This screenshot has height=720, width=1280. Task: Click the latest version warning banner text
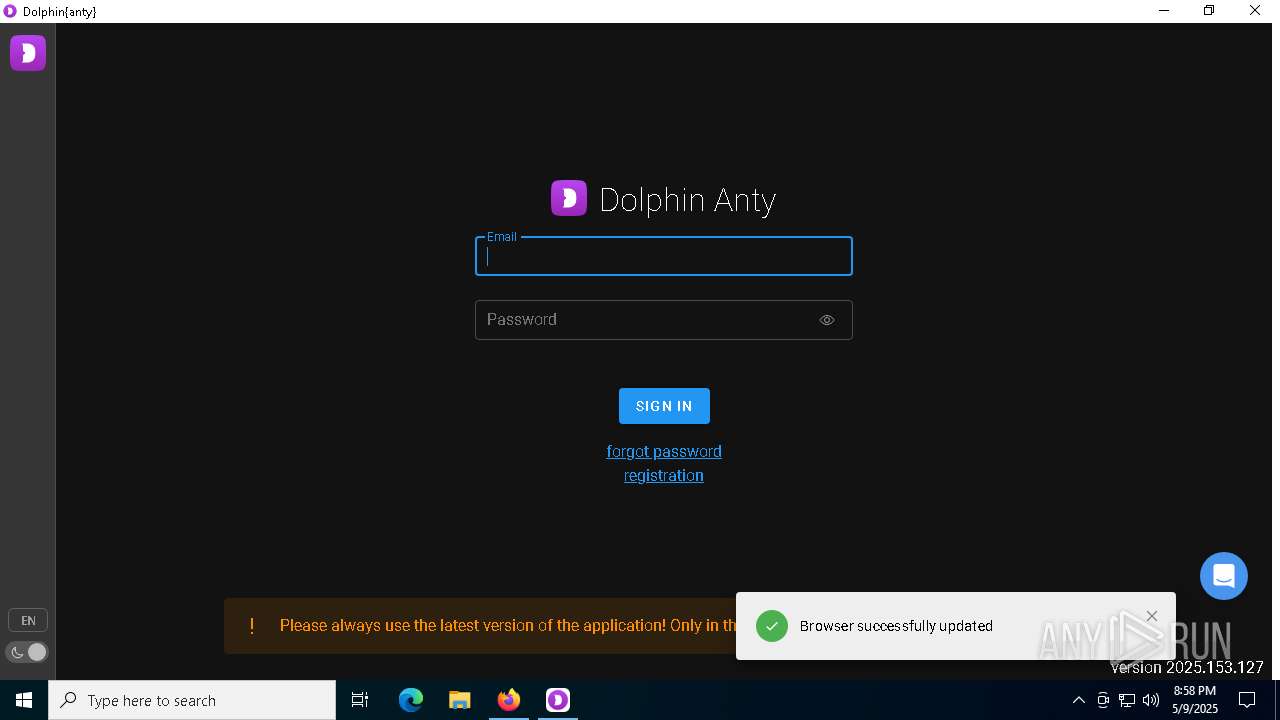coord(508,626)
